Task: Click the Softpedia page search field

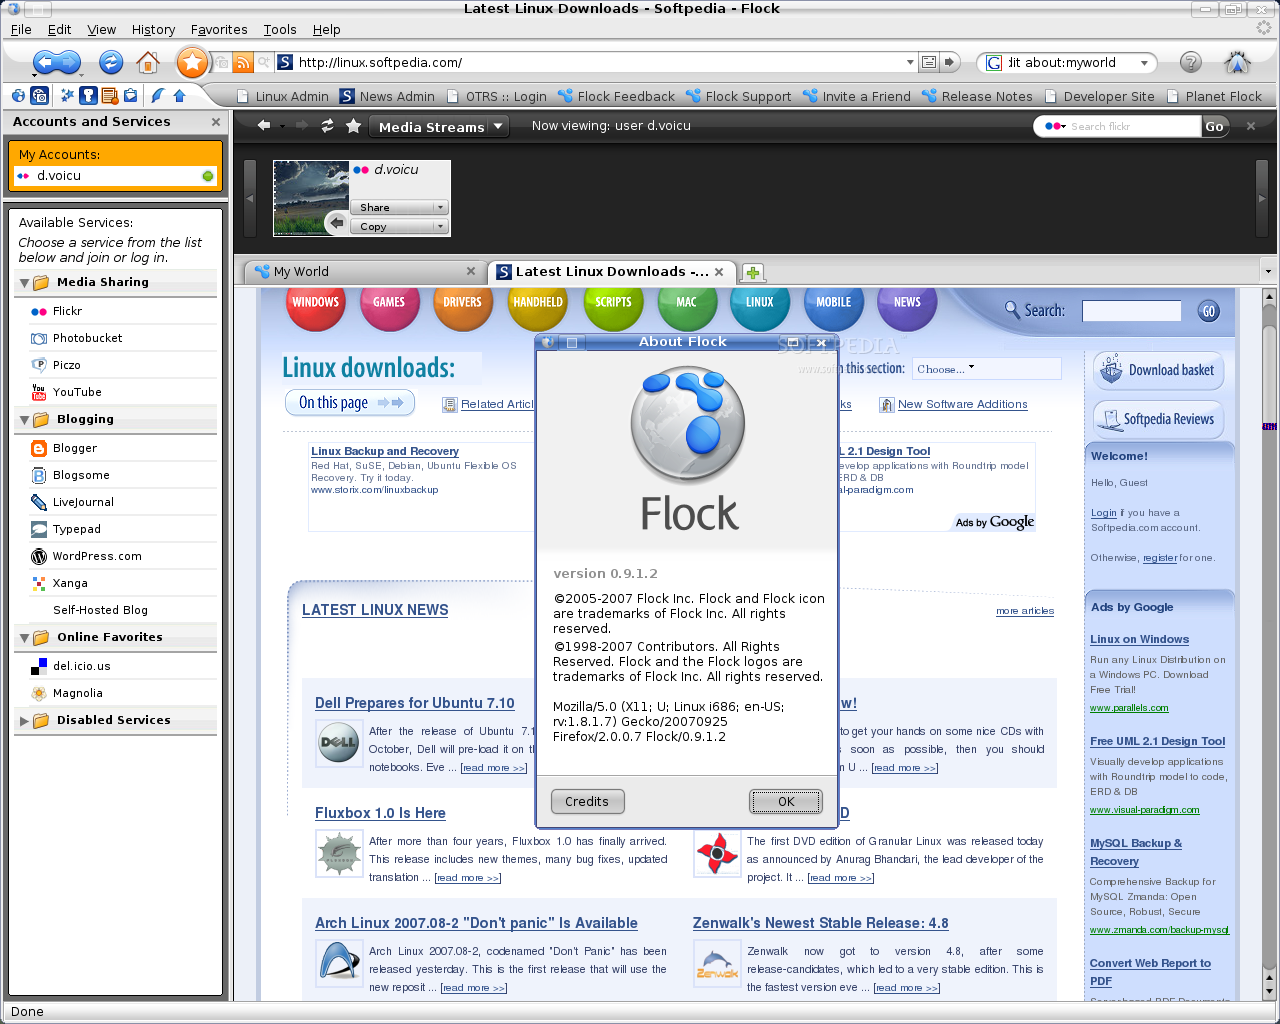Action: [x=1131, y=311]
